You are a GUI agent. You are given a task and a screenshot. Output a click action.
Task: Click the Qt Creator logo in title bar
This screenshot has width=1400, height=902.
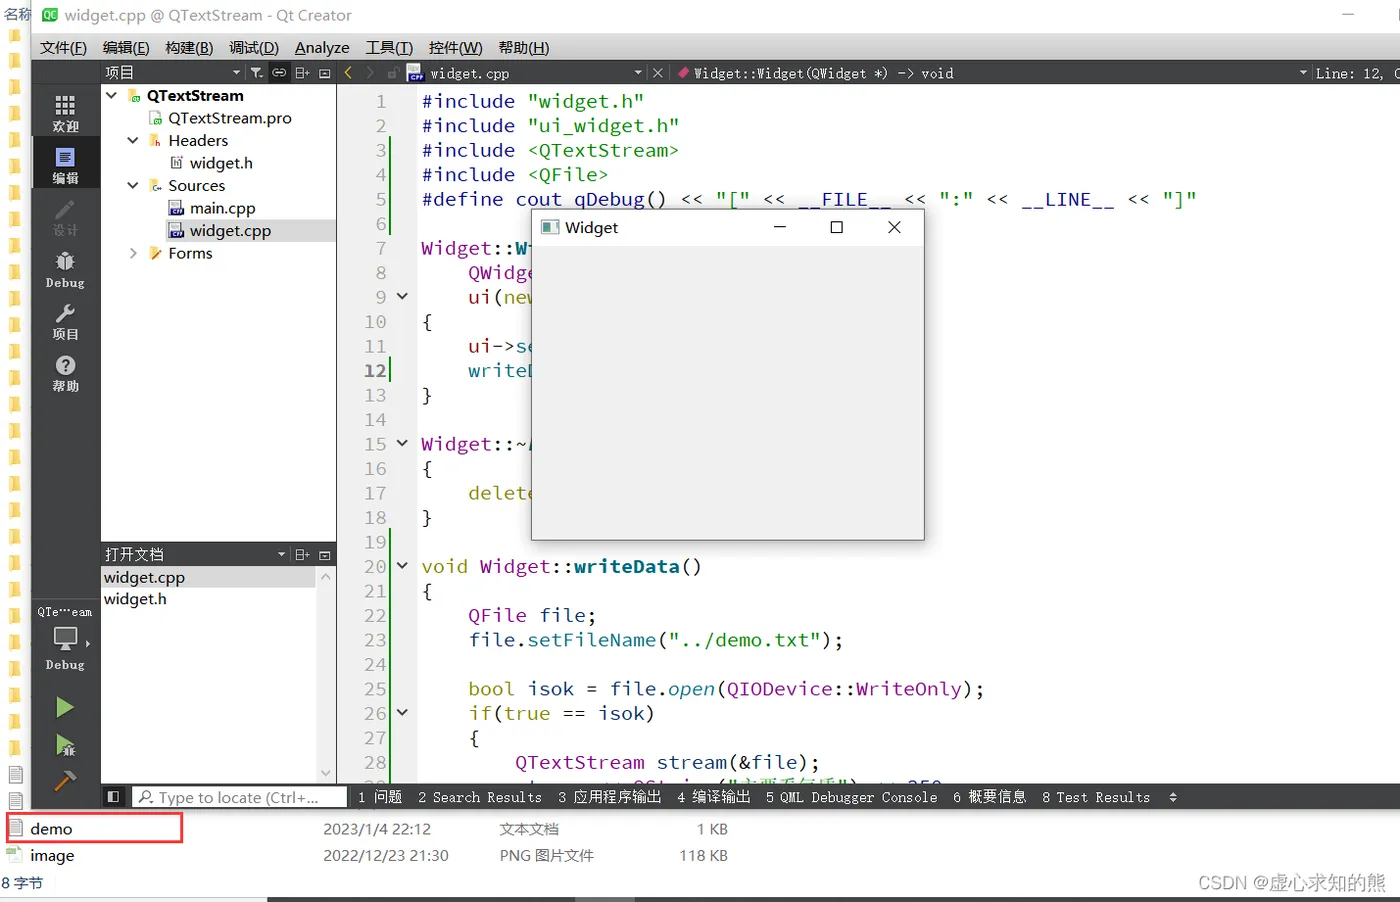[x=49, y=15]
